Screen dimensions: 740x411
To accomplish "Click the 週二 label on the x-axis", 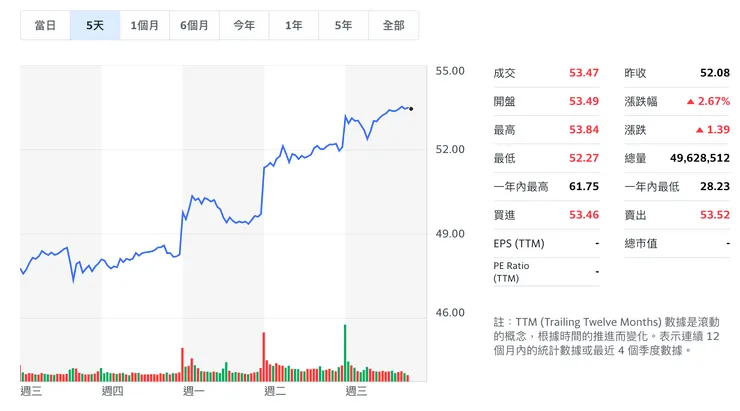I will [275, 390].
